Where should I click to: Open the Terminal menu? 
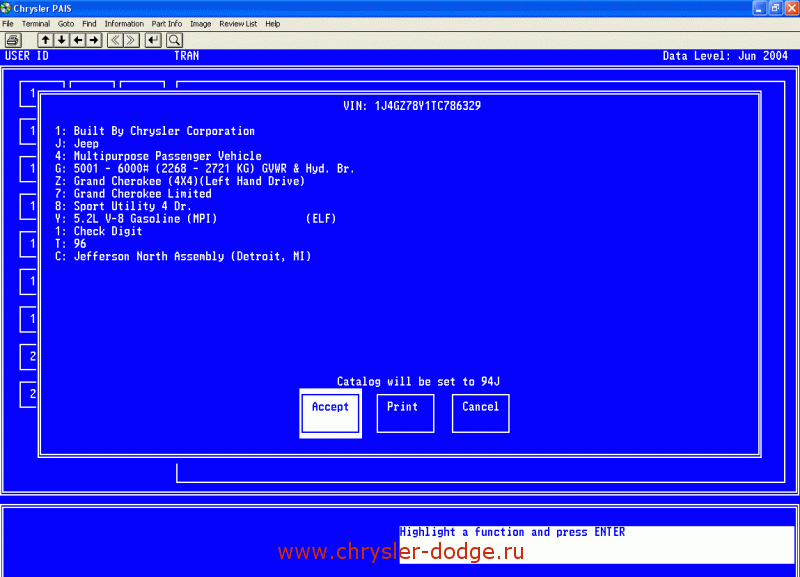[36, 23]
